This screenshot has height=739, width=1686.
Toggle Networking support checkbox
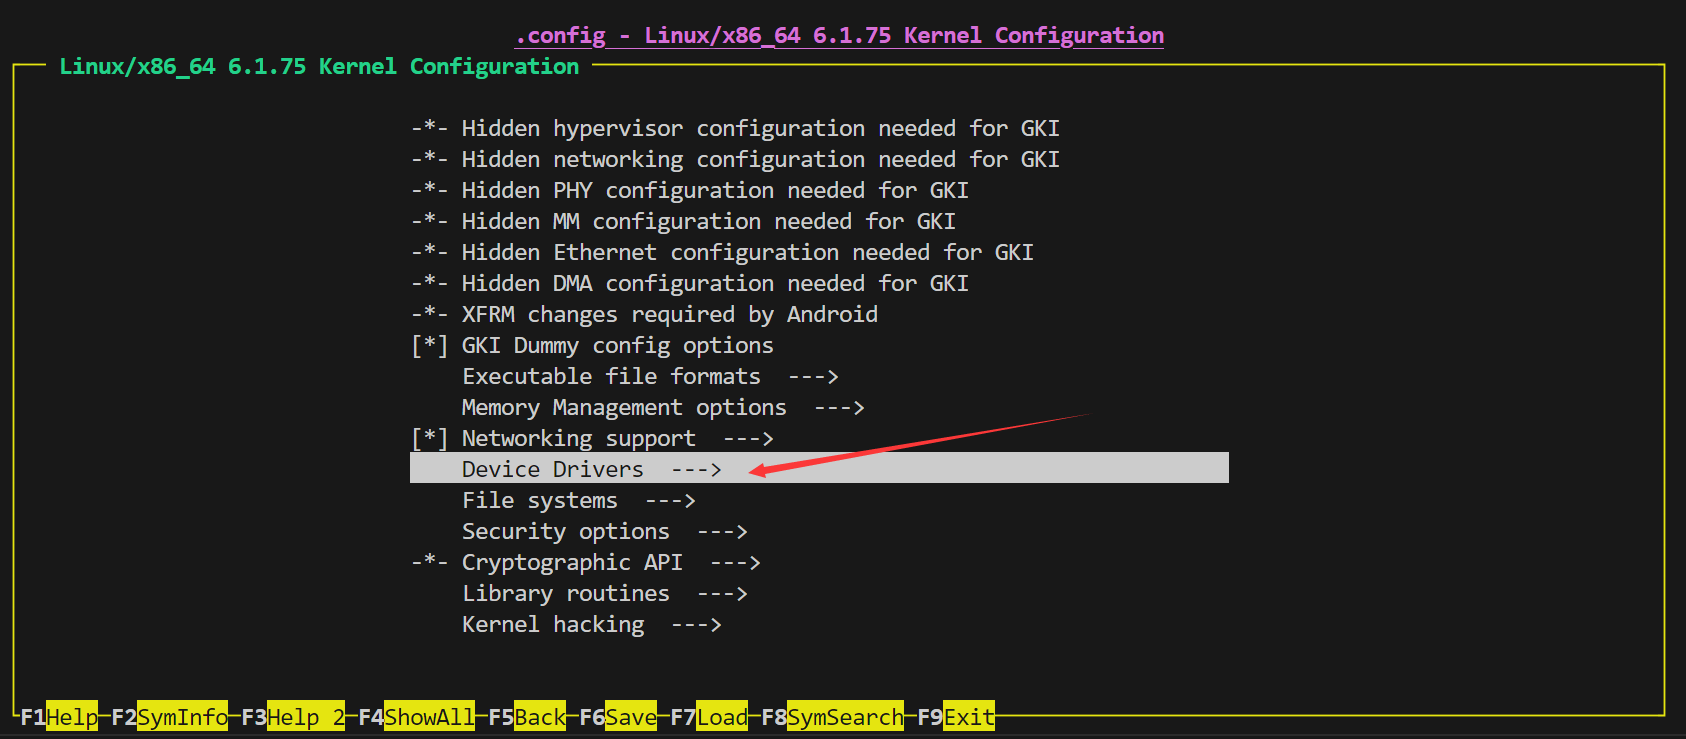430,439
